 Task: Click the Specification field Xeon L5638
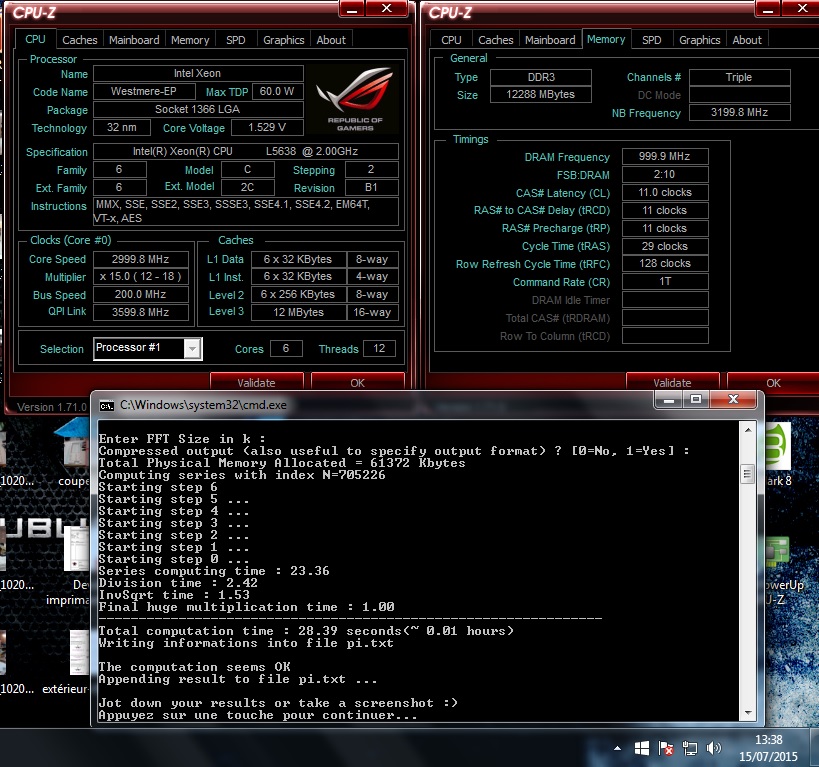coord(246,151)
